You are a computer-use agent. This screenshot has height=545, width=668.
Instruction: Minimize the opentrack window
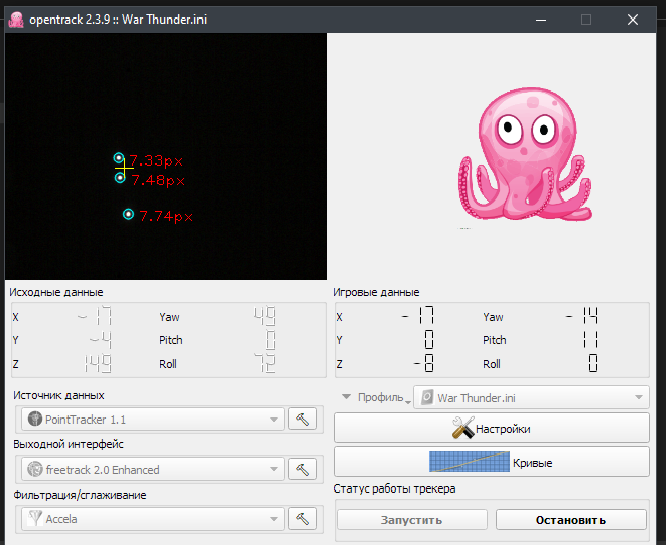(539, 19)
